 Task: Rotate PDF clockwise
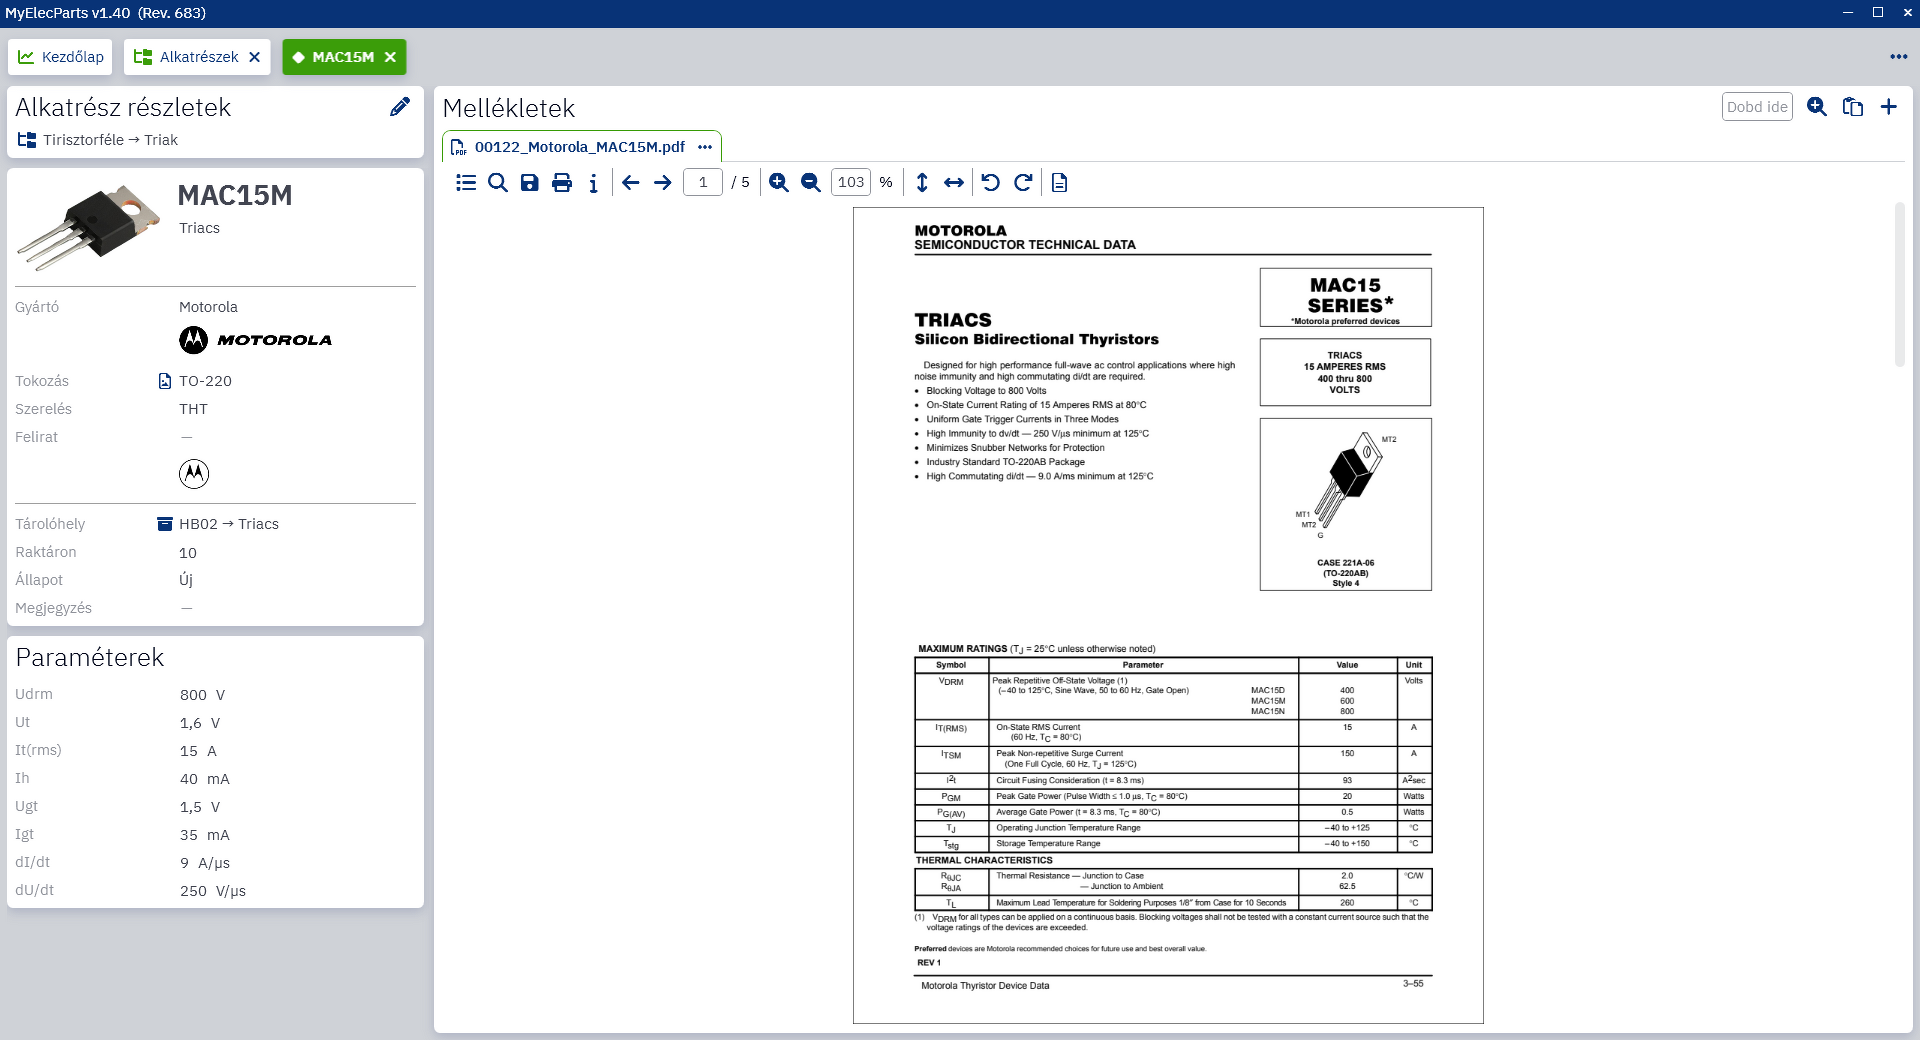1023,182
